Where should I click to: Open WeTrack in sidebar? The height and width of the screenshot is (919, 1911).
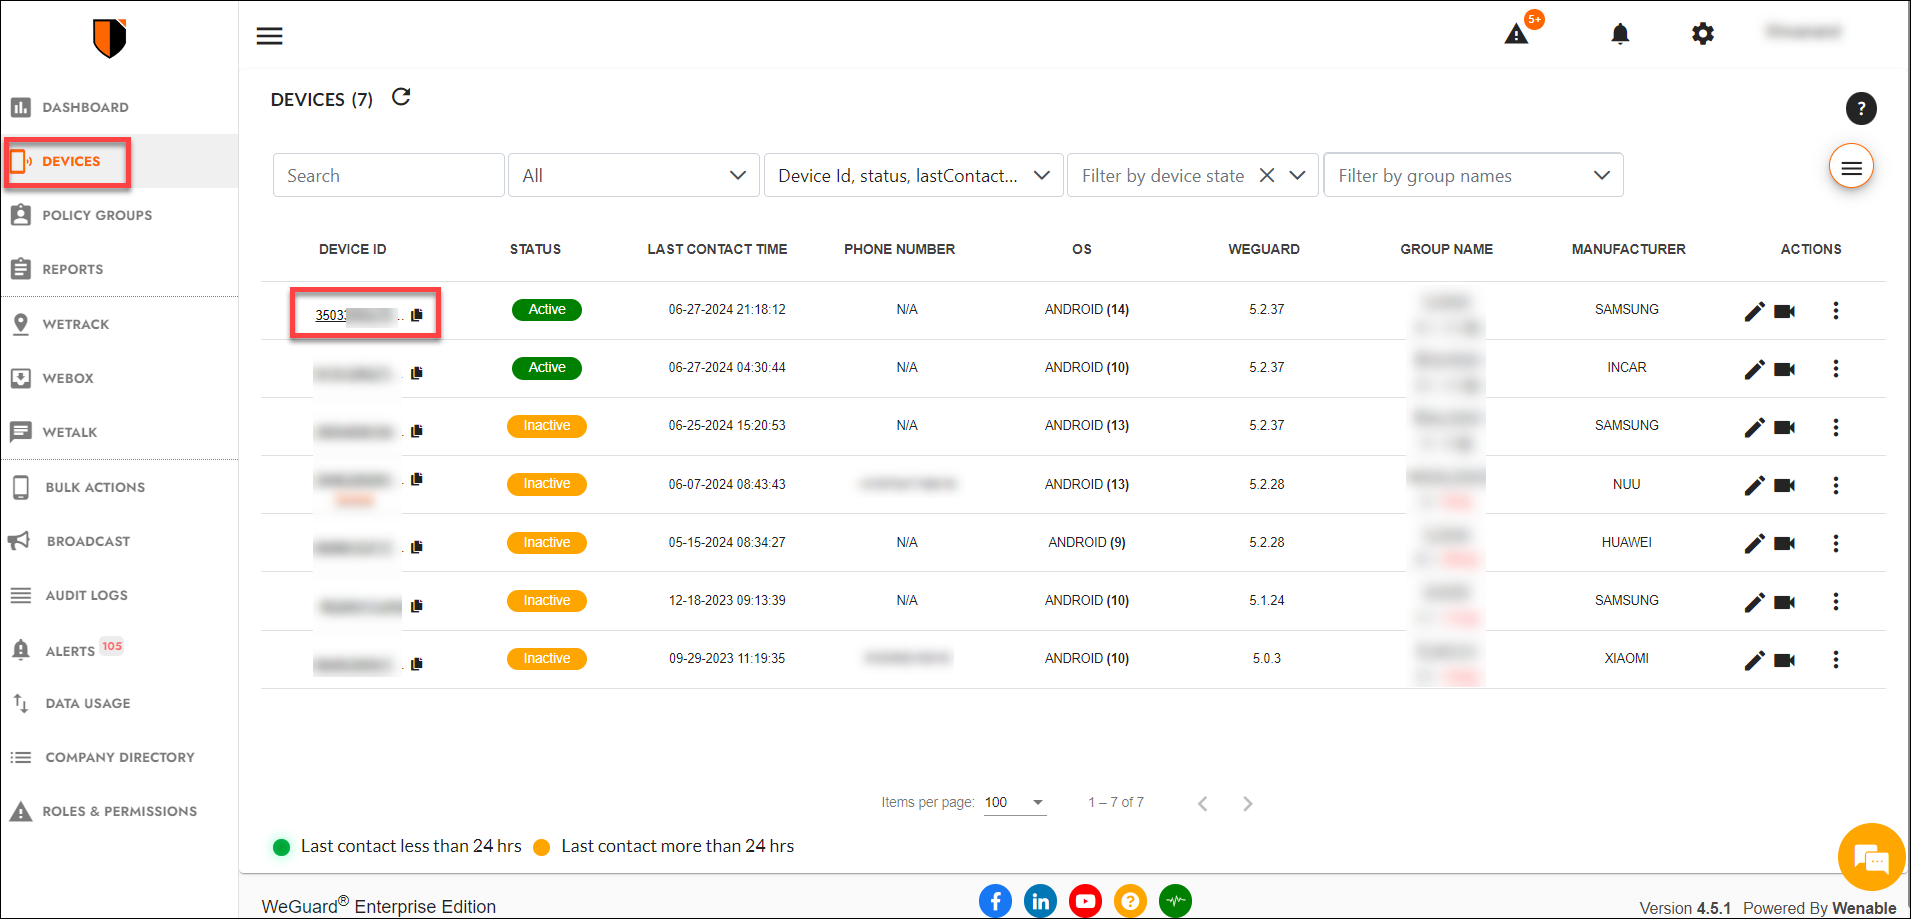pyautogui.click(x=119, y=324)
